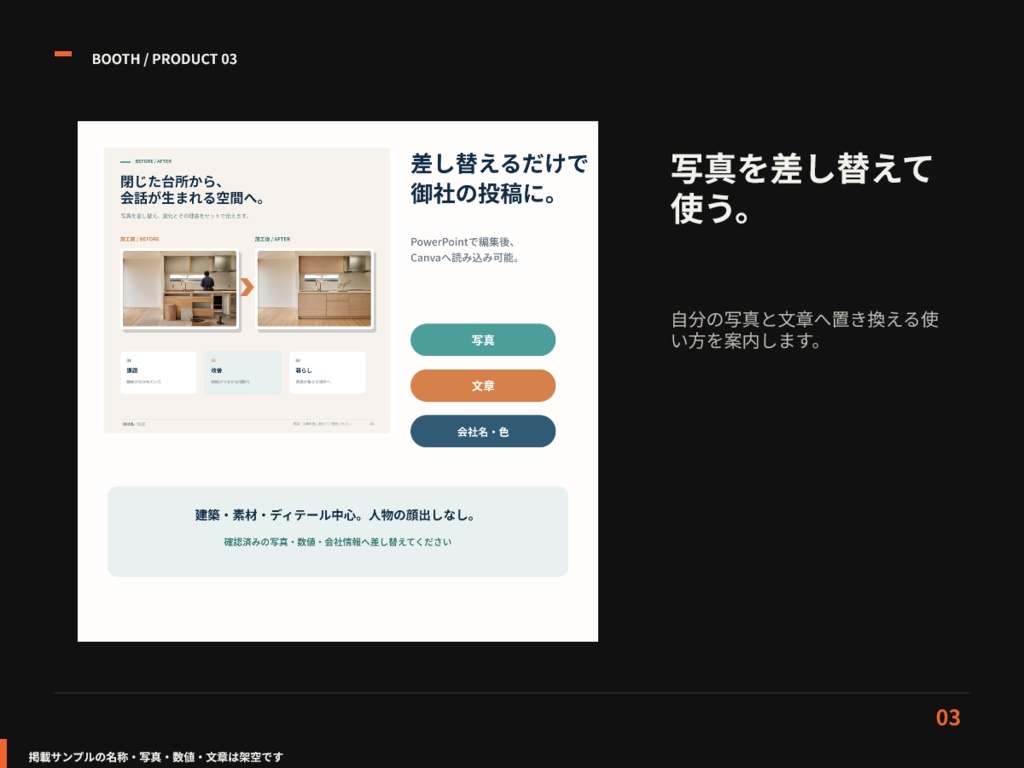Image resolution: width=1024 pixels, height=768 pixels.
Task: Click the small BEFORE / AFTER label
Action: point(153,161)
